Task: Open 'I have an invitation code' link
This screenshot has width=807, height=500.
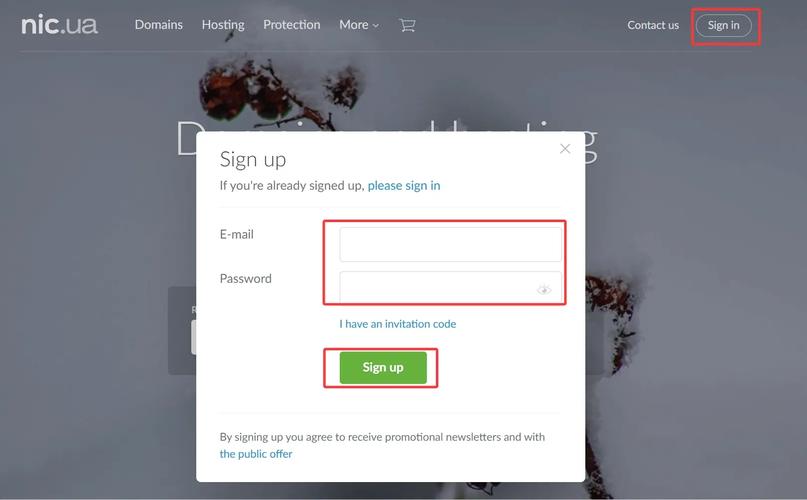Action: pos(397,324)
